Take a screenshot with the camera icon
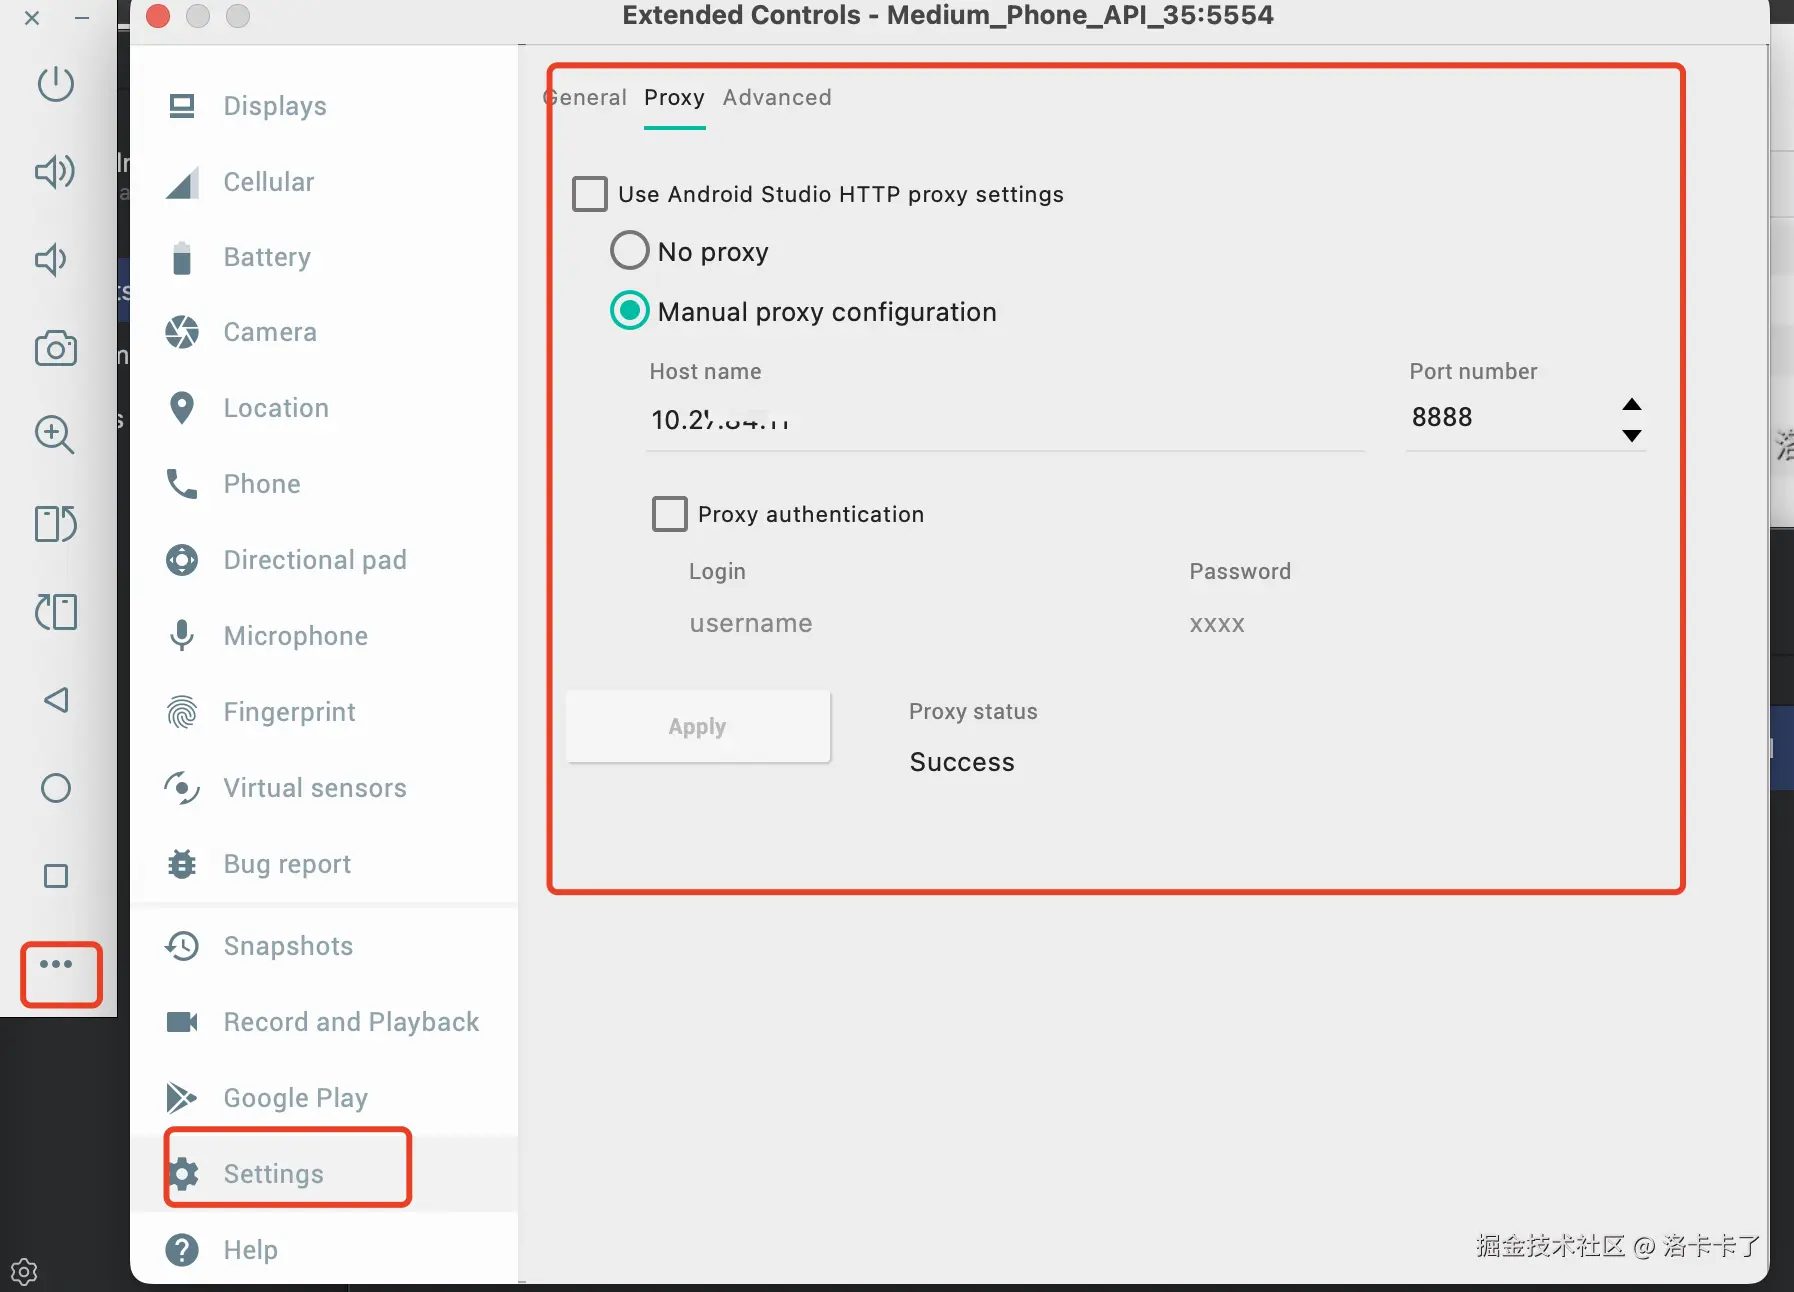This screenshot has width=1794, height=1292. click(x=56, y=348)
